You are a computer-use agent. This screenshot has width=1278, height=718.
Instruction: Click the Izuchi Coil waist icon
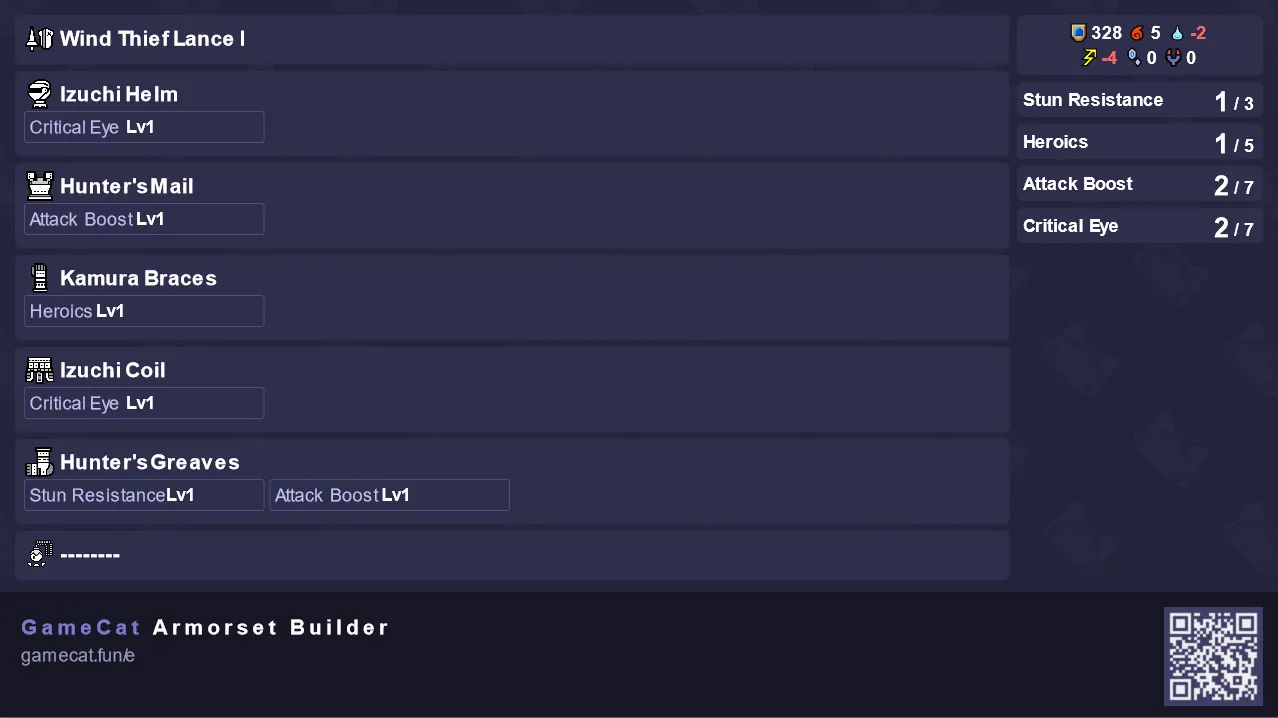[39, 370]
